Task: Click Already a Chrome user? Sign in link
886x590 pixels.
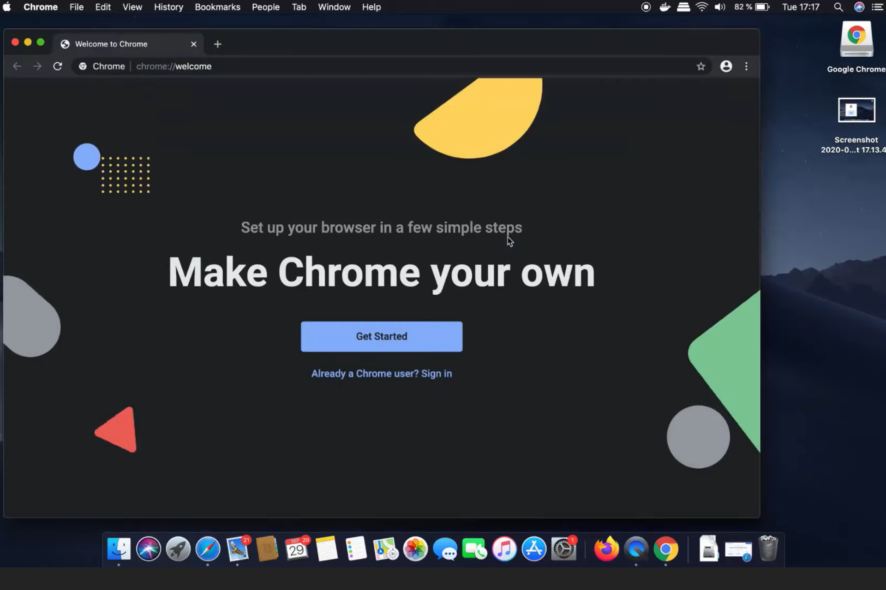Action: point(381,374)
